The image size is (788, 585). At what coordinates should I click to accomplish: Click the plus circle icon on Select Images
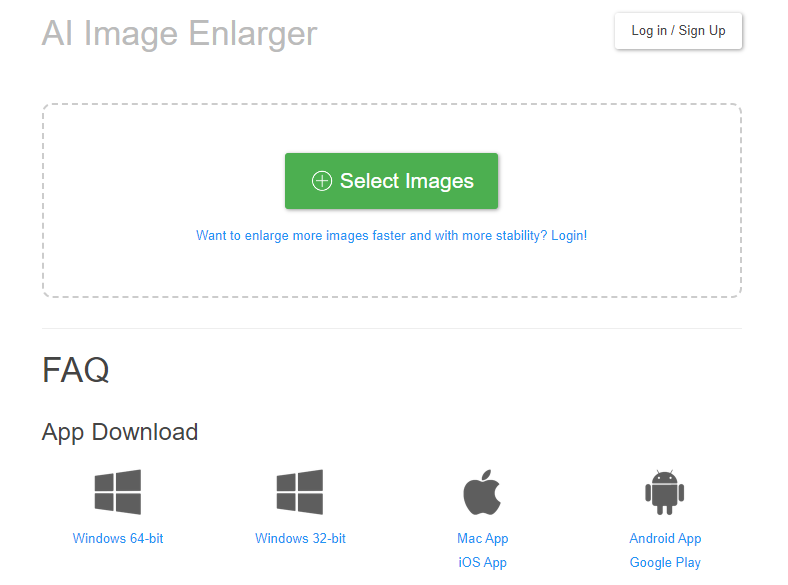tap(321, 181)
